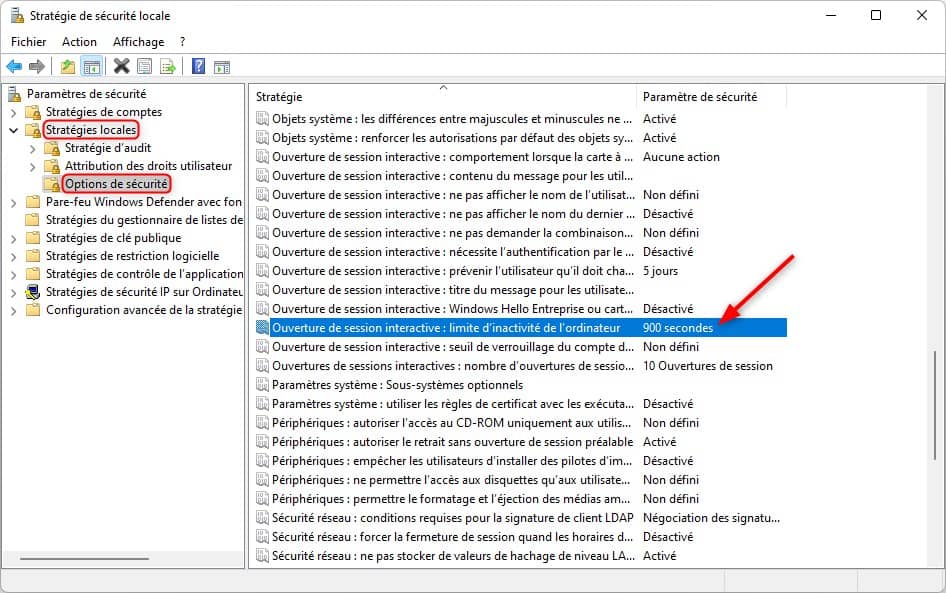The height and width of the screenshot is (593, 946).
Task: Click the policy icon of Paramètres système : Sous-systèmes optionnels
Action: 262,385
